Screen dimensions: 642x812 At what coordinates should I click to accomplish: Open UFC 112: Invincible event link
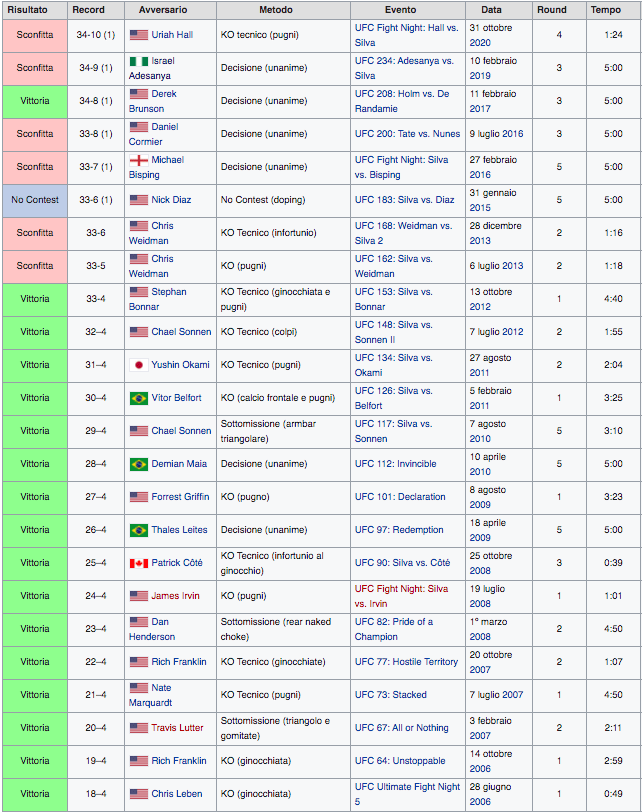coord(395,464)
